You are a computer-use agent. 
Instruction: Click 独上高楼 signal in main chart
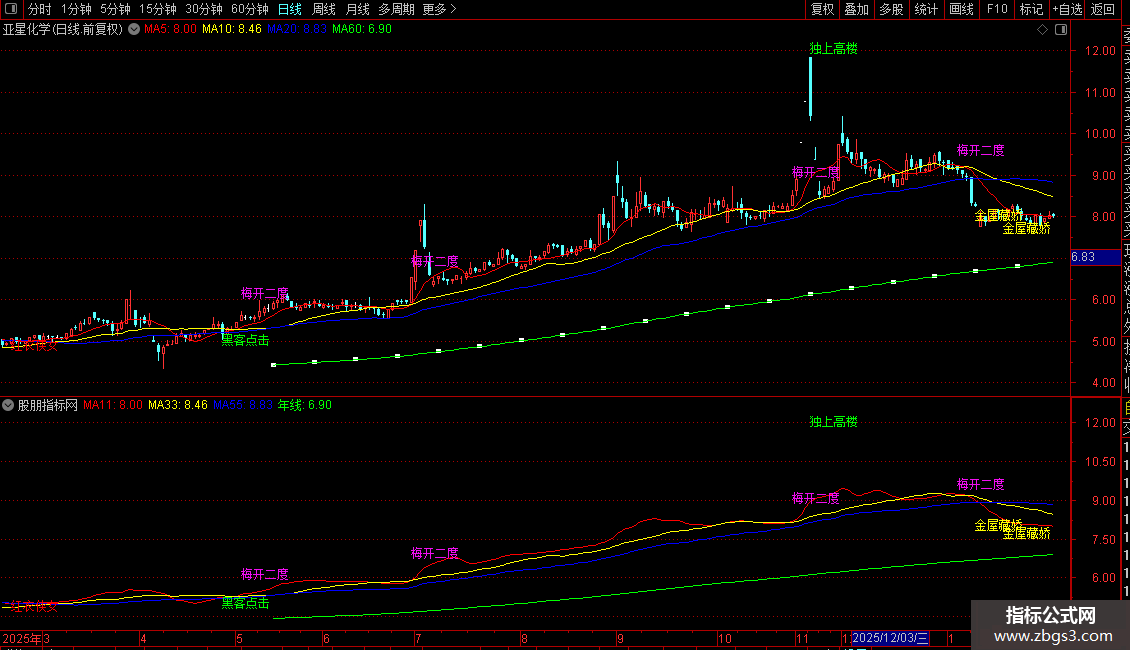(833, 49)
